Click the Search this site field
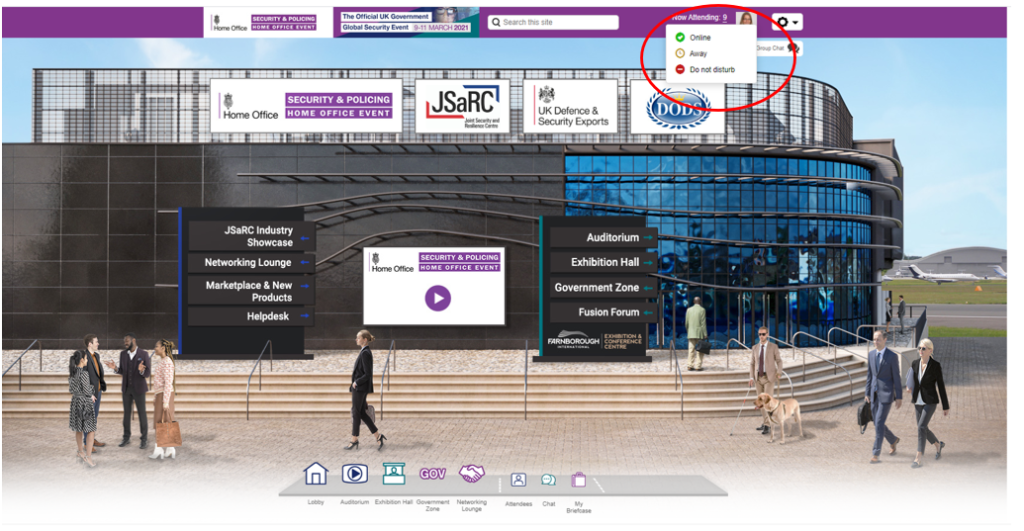 (553, 22)
